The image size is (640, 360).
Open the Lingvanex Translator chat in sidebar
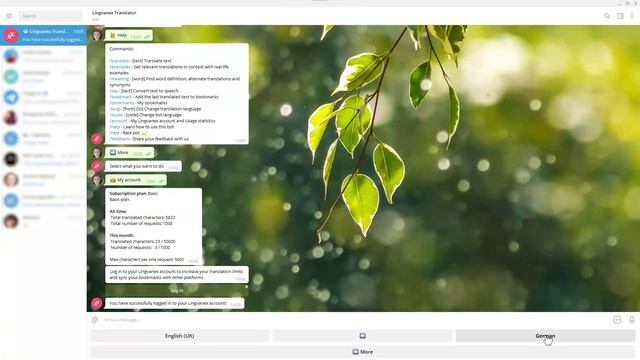coord(43,36)
